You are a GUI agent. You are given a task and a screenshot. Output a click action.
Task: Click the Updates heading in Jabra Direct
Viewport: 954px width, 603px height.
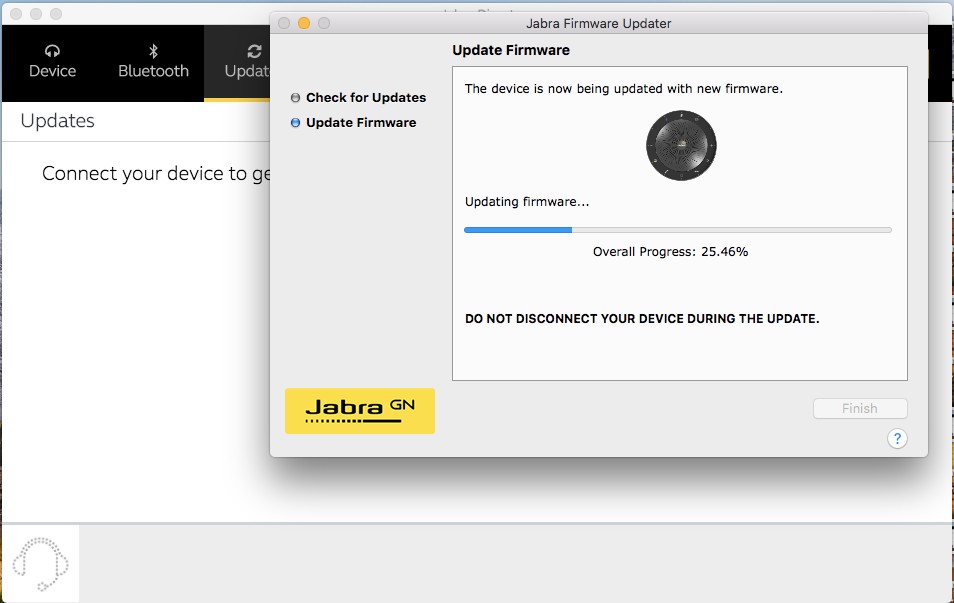click(x=57, y=120)
